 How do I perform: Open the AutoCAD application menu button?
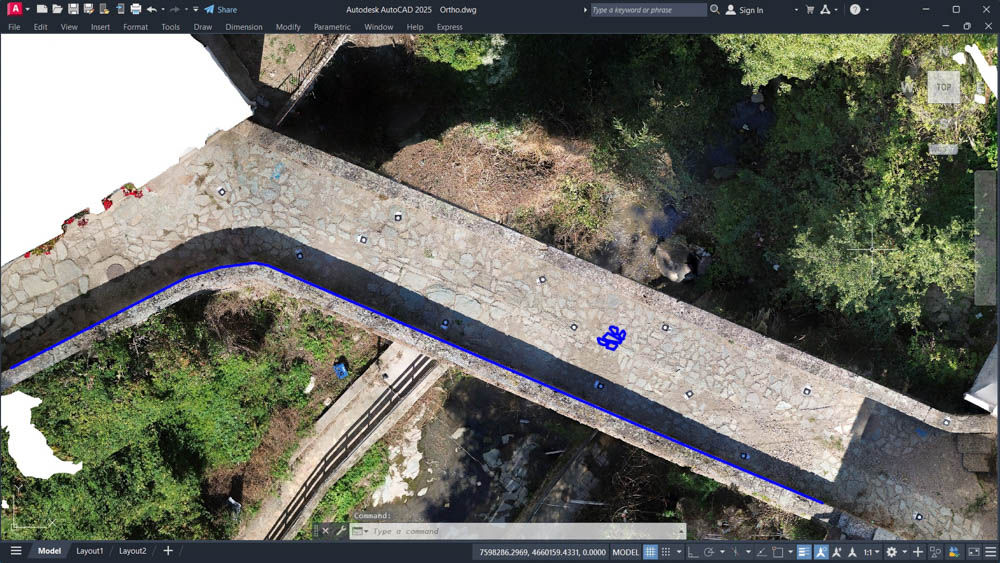pos(14,9)
